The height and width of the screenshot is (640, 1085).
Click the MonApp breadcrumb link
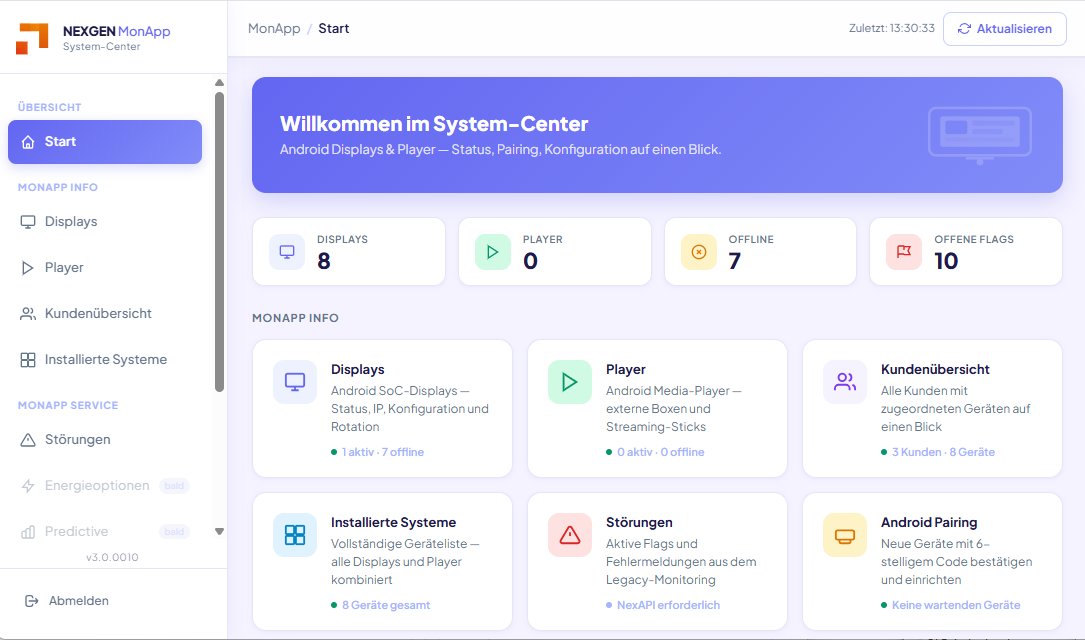pos(274,28)
